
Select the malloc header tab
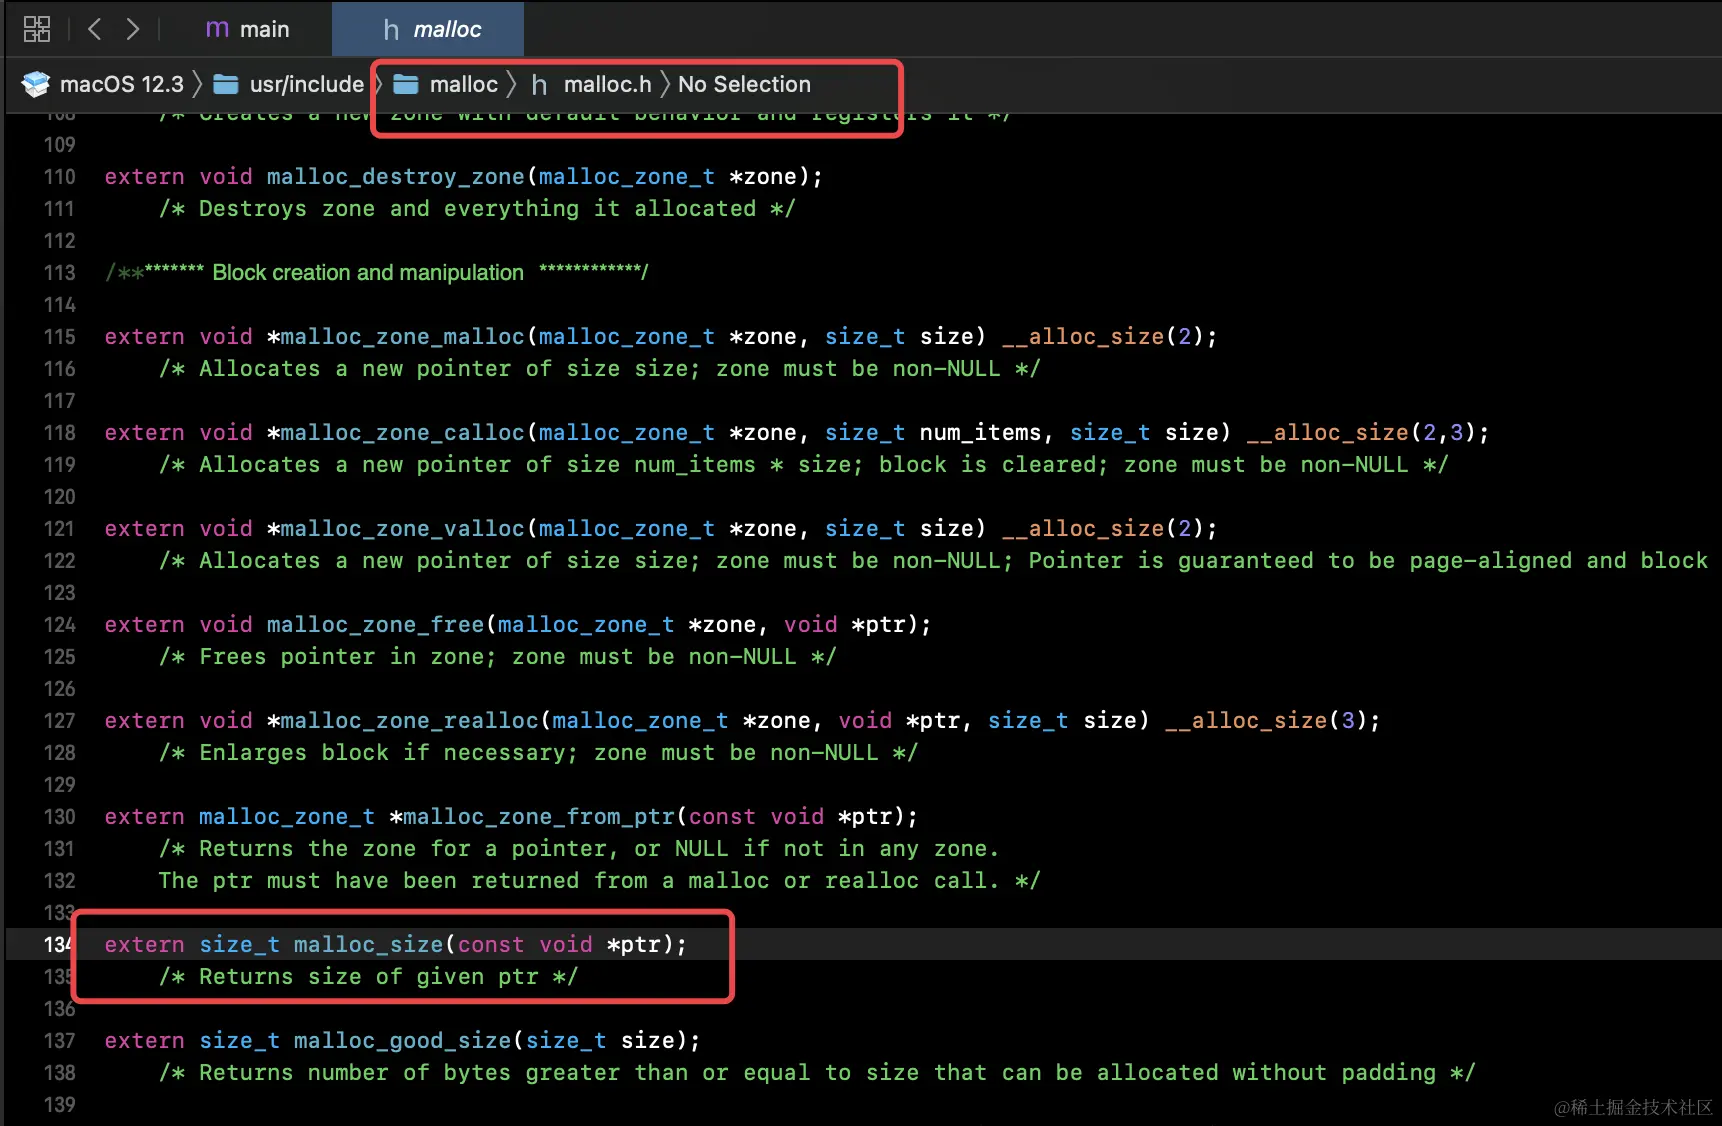428,29
